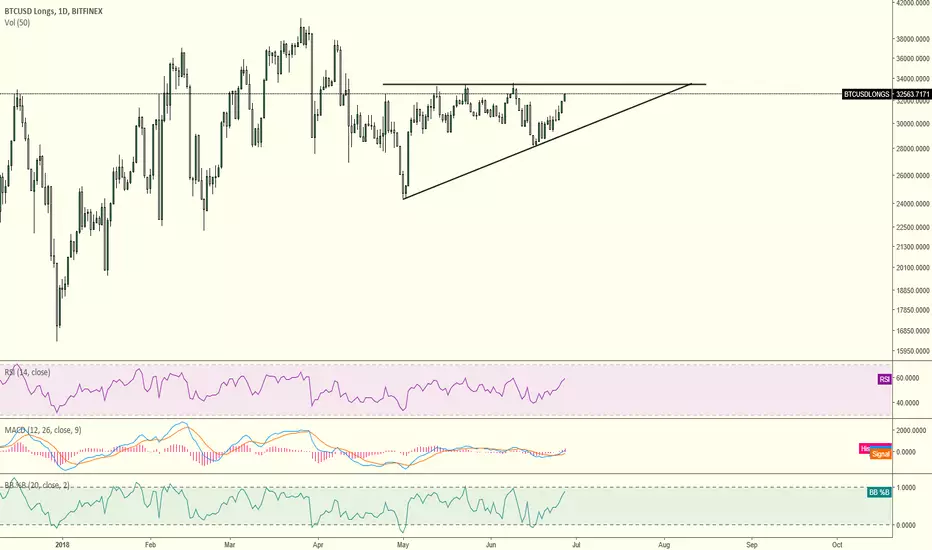The image size is (932, 550).
Task: Click the 22500.0000 price axis label
Action: (x=913, y=227)
